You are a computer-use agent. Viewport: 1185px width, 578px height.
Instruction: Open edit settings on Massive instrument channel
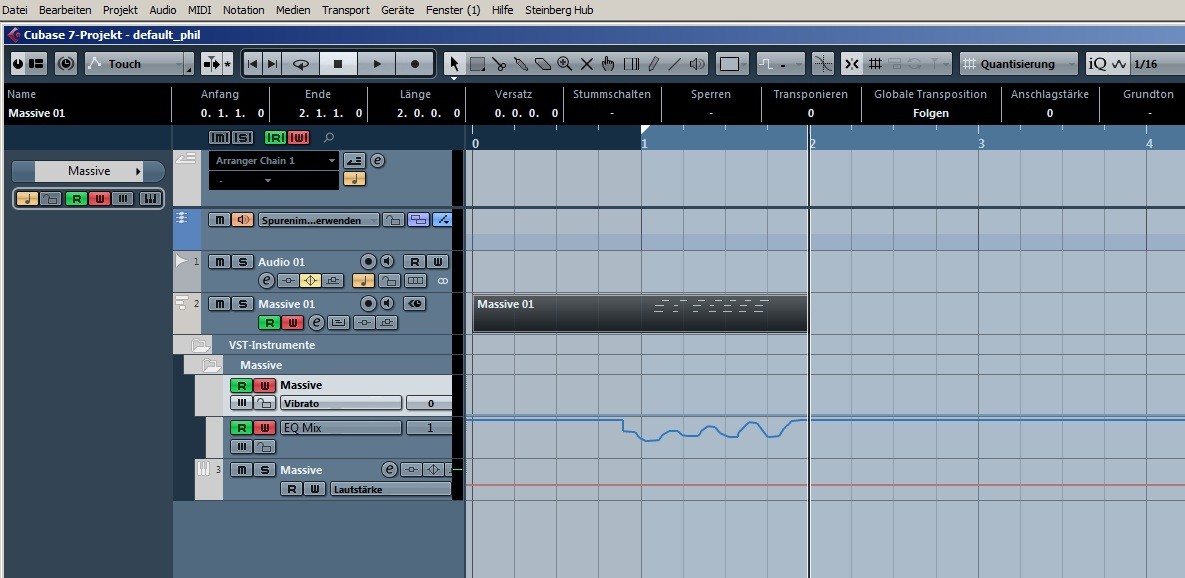(x=389, y=470)
